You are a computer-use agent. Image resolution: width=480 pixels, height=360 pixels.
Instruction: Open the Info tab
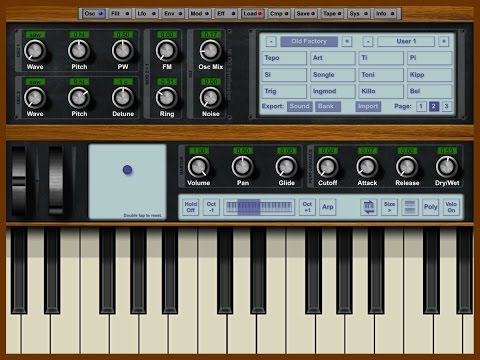(385, 14)
